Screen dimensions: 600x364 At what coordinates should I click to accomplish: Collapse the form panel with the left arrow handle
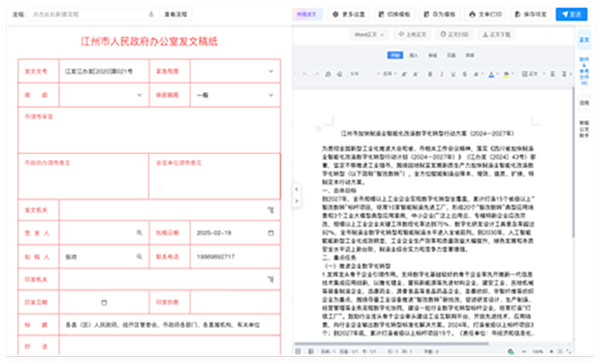tap(297, 189)
